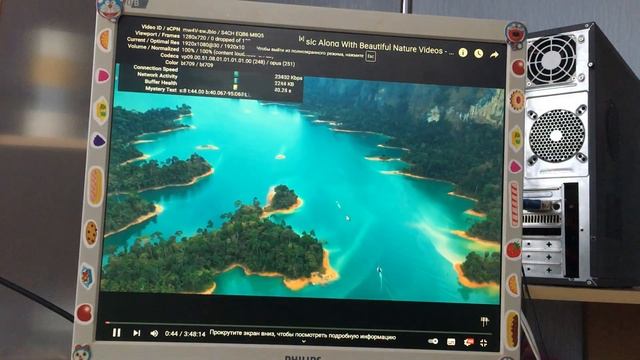Pause the playing video

click(117, 333)
